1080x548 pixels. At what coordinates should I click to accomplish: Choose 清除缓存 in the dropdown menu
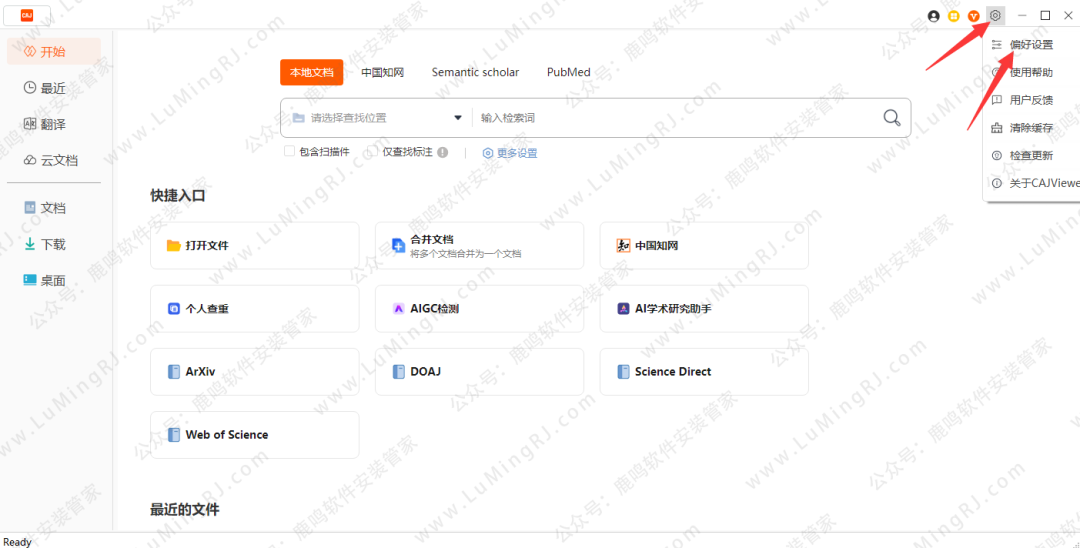tap(1030, 128)
